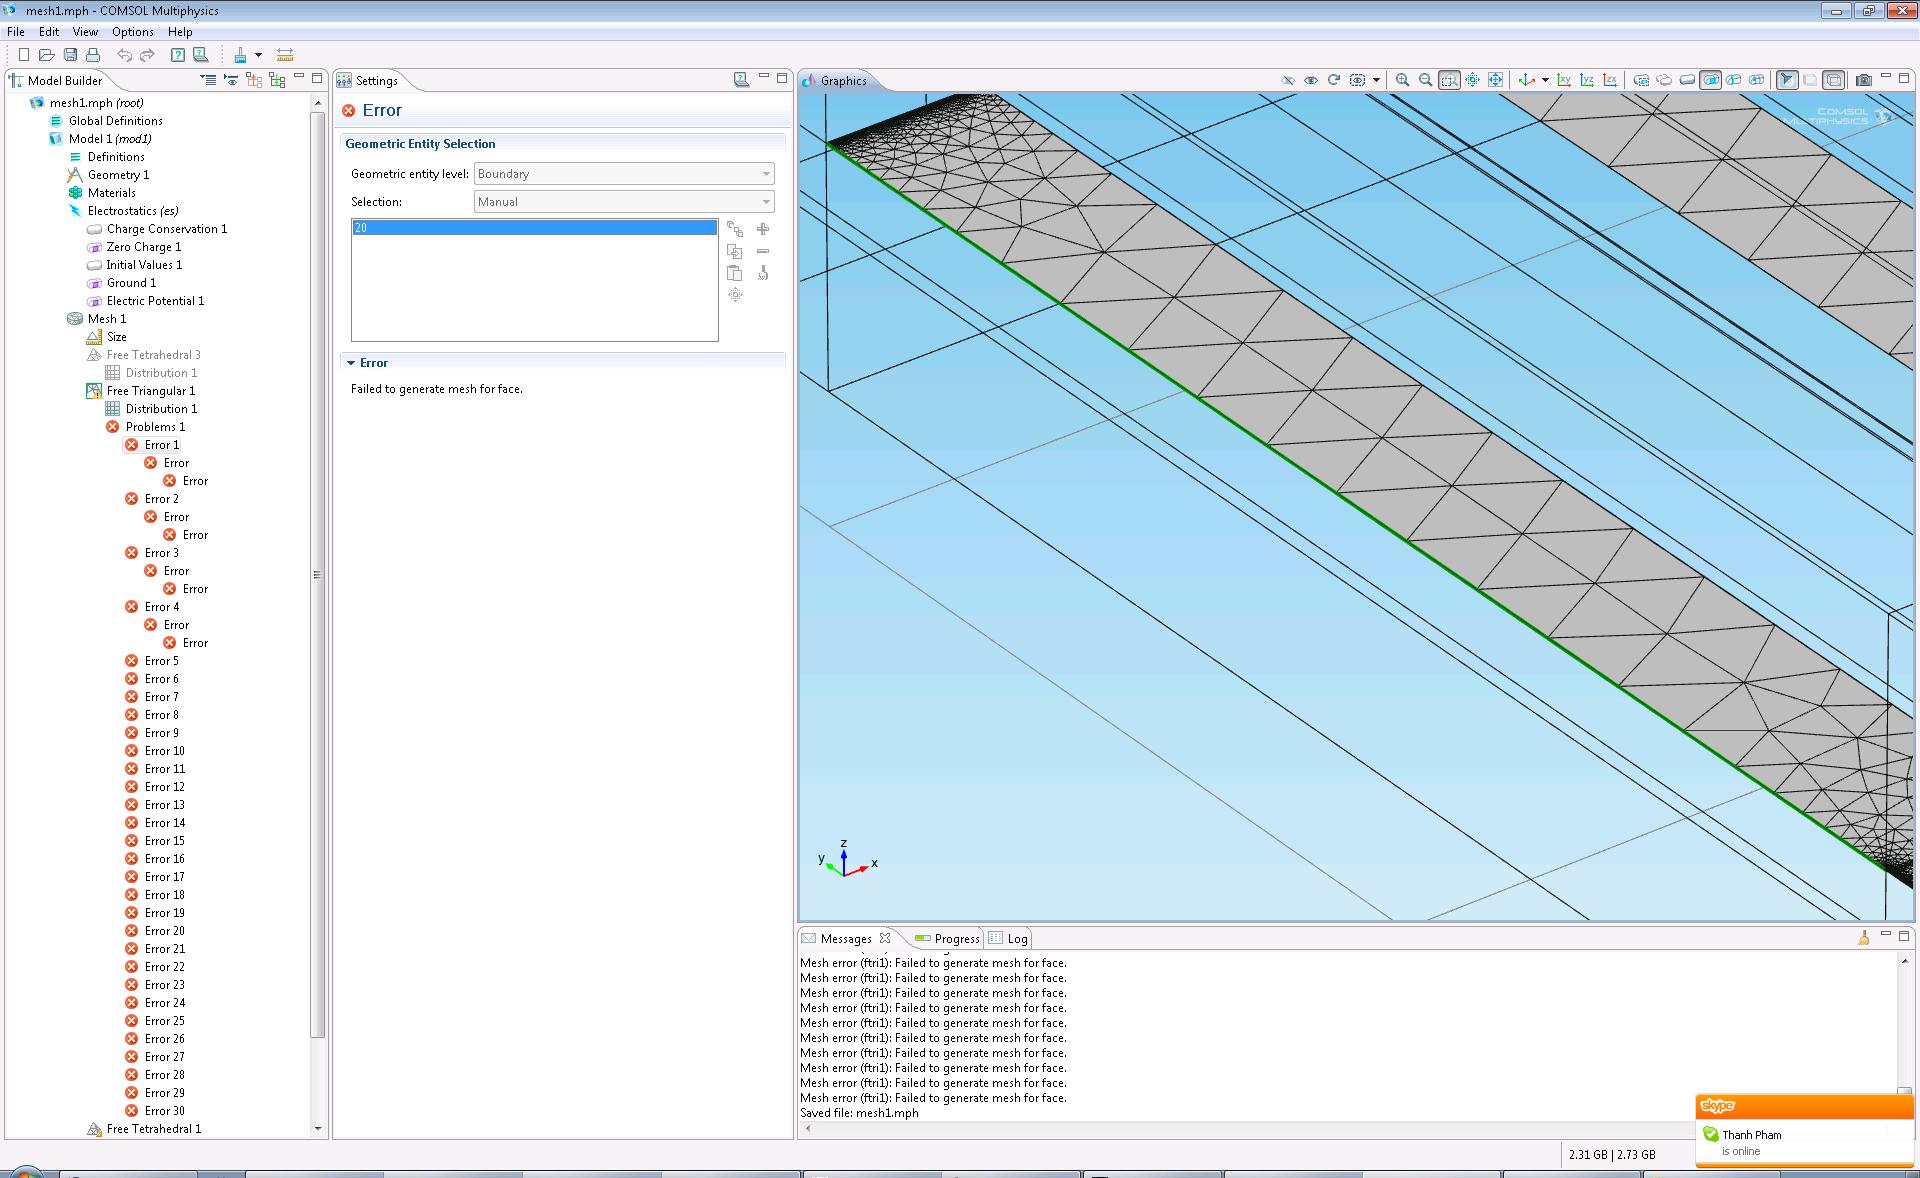Open the model file folder icon
Screen dimensions: 1920x1178
pos(46,55)
